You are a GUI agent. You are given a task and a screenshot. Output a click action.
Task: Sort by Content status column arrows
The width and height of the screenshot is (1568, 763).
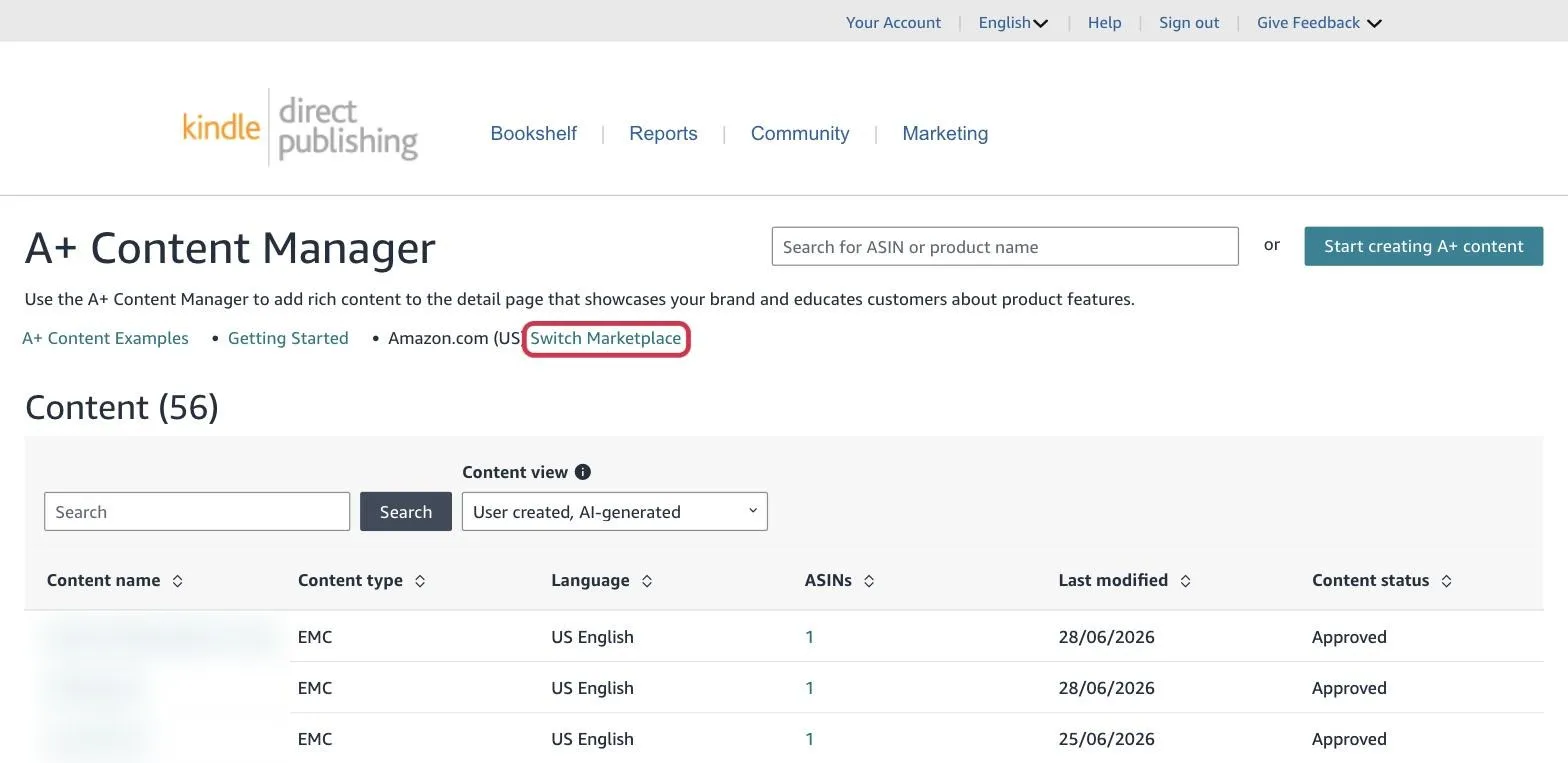click(1446, 581)
